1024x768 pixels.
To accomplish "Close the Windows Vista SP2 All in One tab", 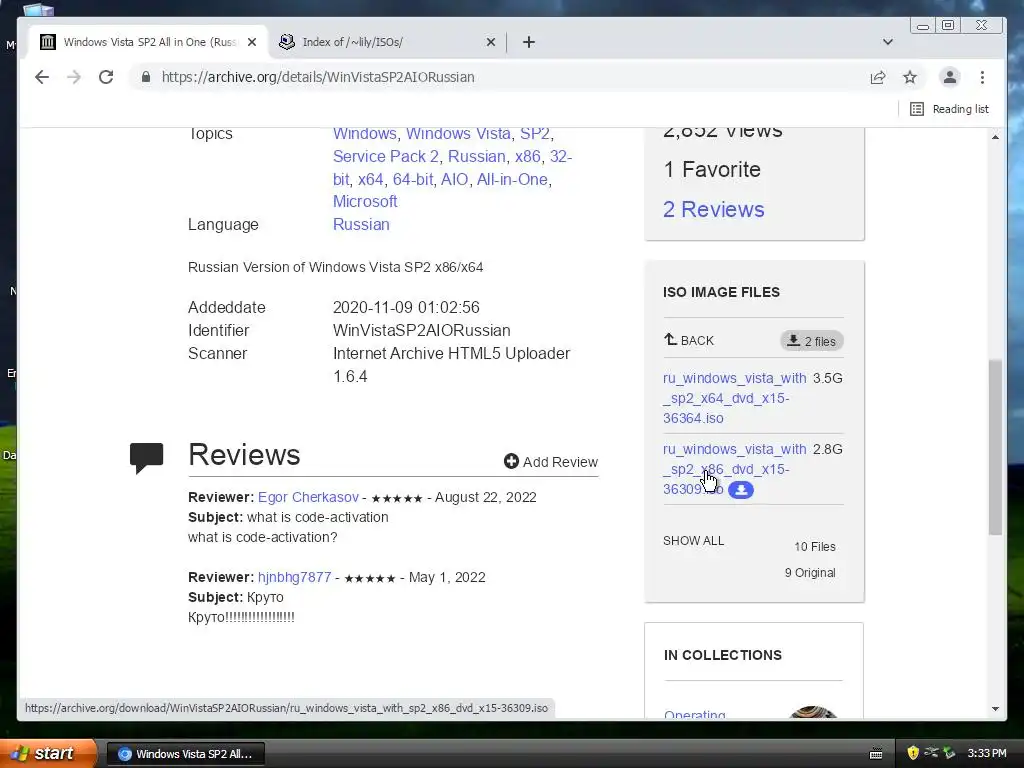I will (252, 42).
